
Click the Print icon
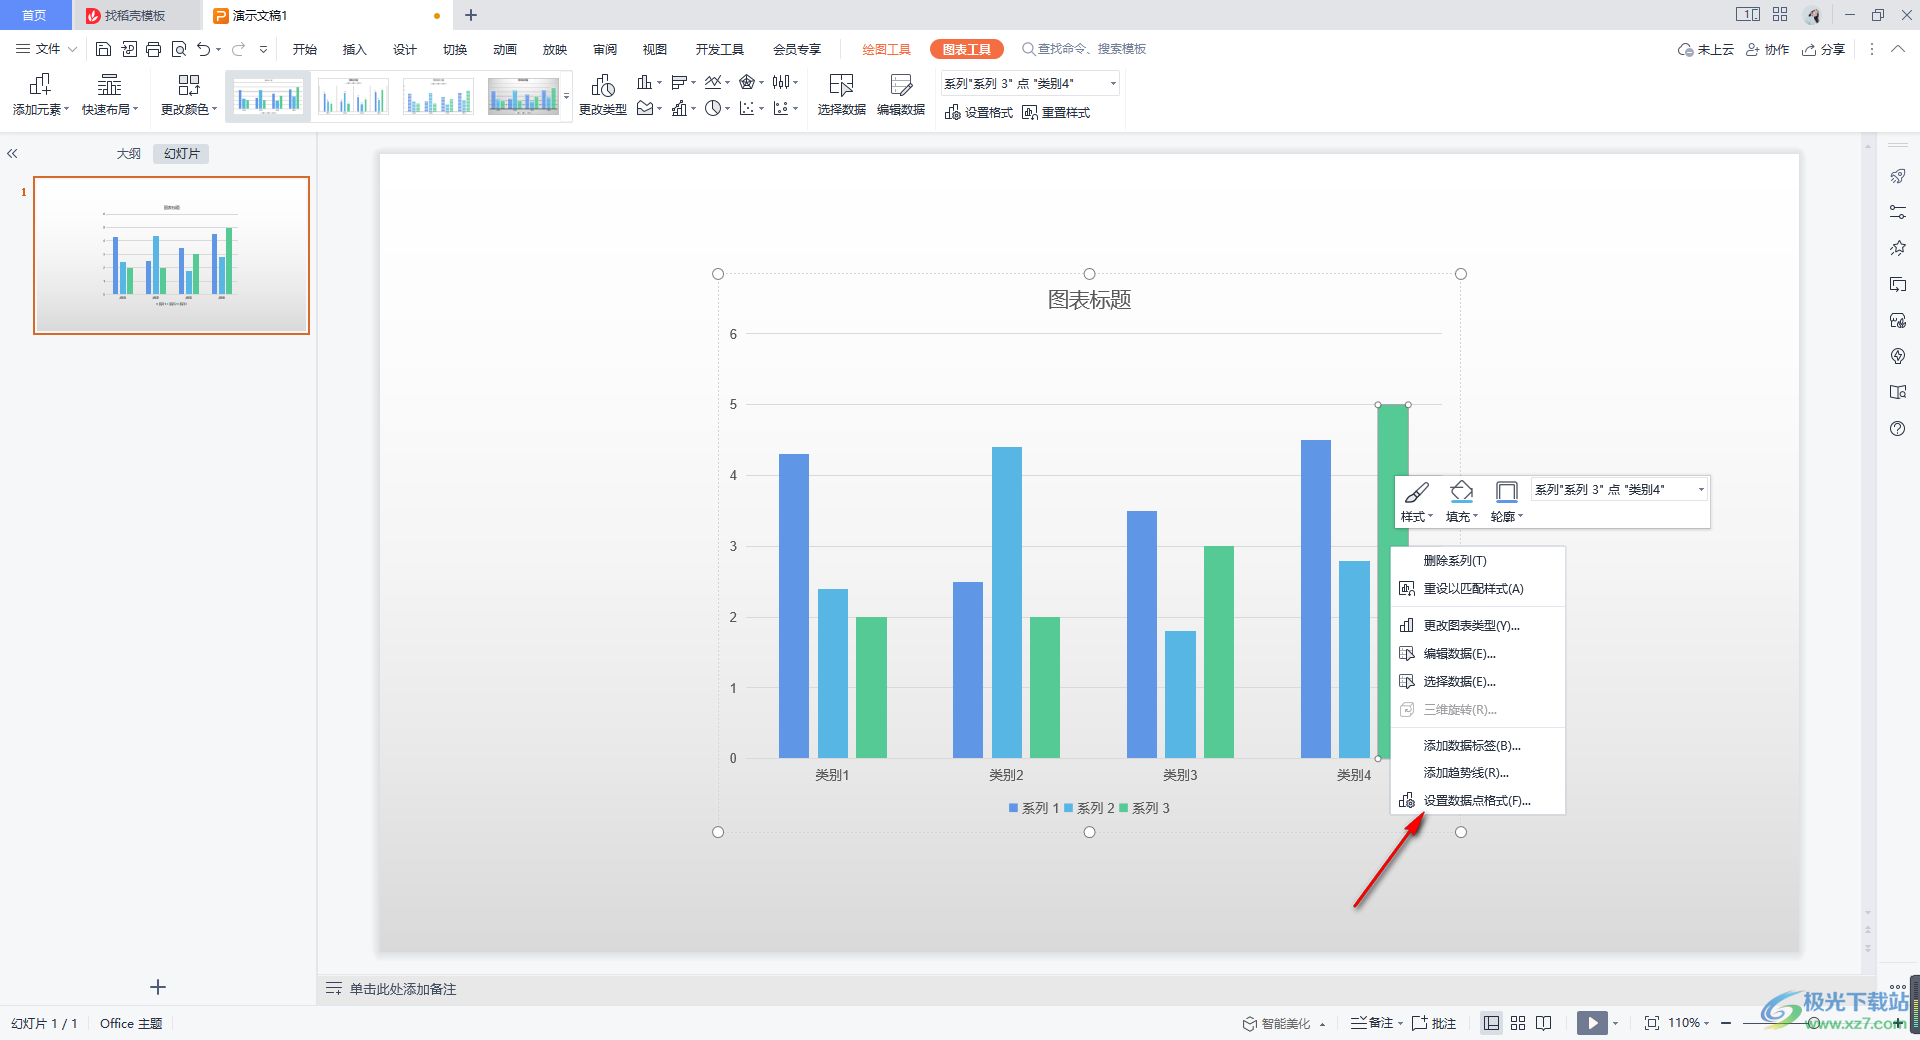point(153,49)
